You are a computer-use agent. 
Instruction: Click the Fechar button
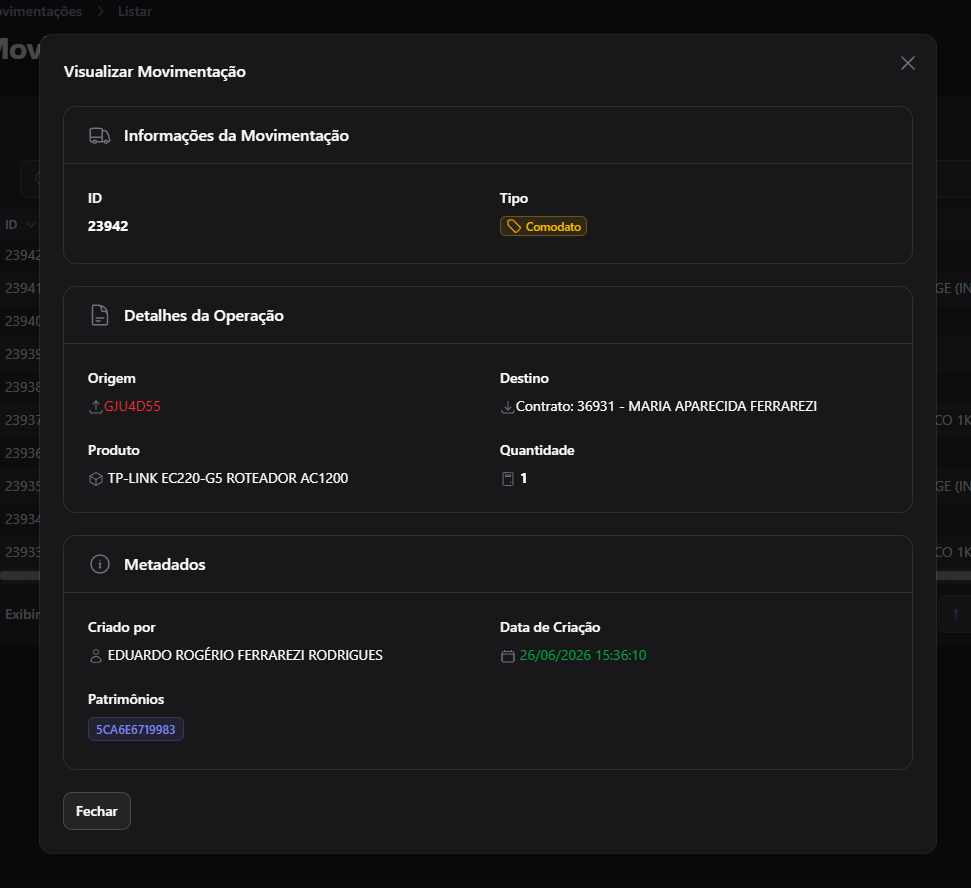tap(97, 811)
